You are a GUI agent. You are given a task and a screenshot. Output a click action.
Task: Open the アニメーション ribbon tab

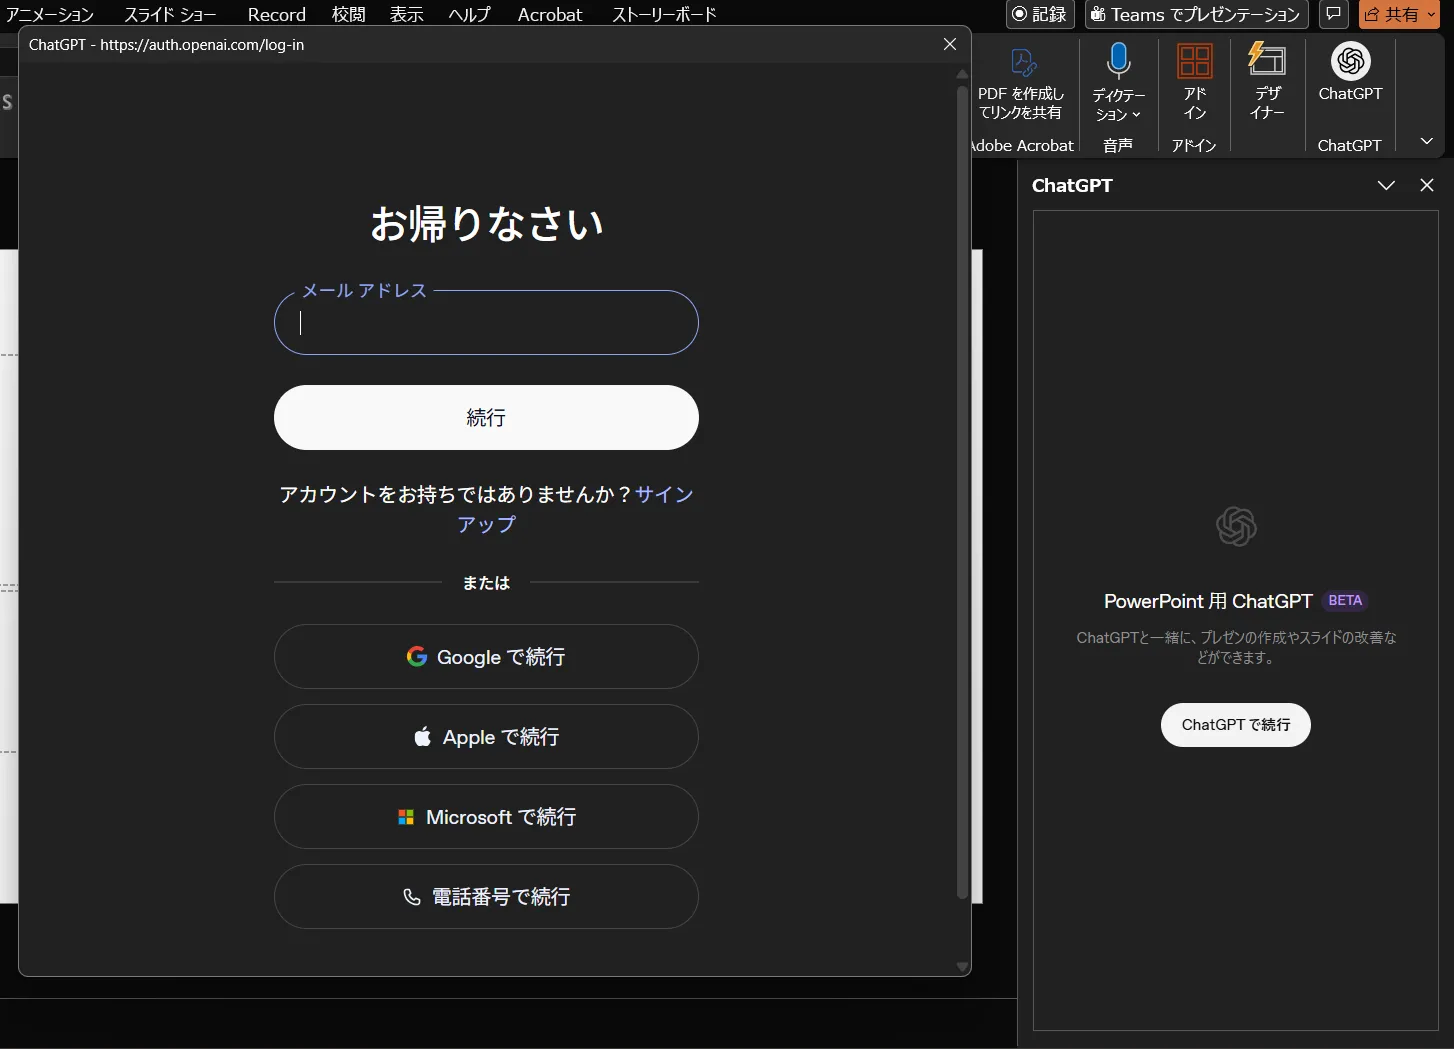point(50,14)
